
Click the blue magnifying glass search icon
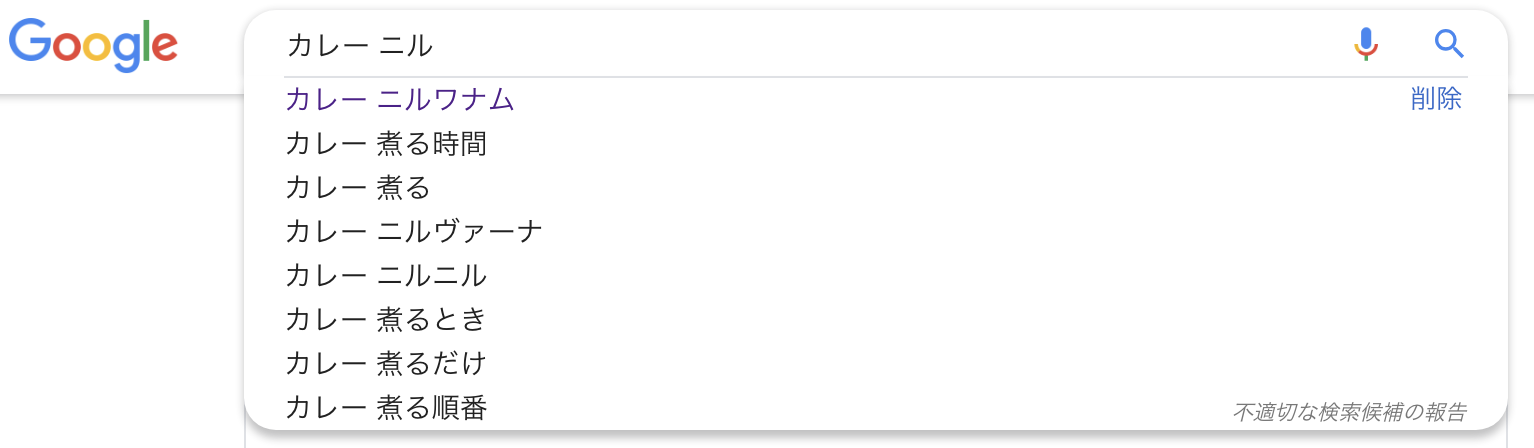(1449, 43)
